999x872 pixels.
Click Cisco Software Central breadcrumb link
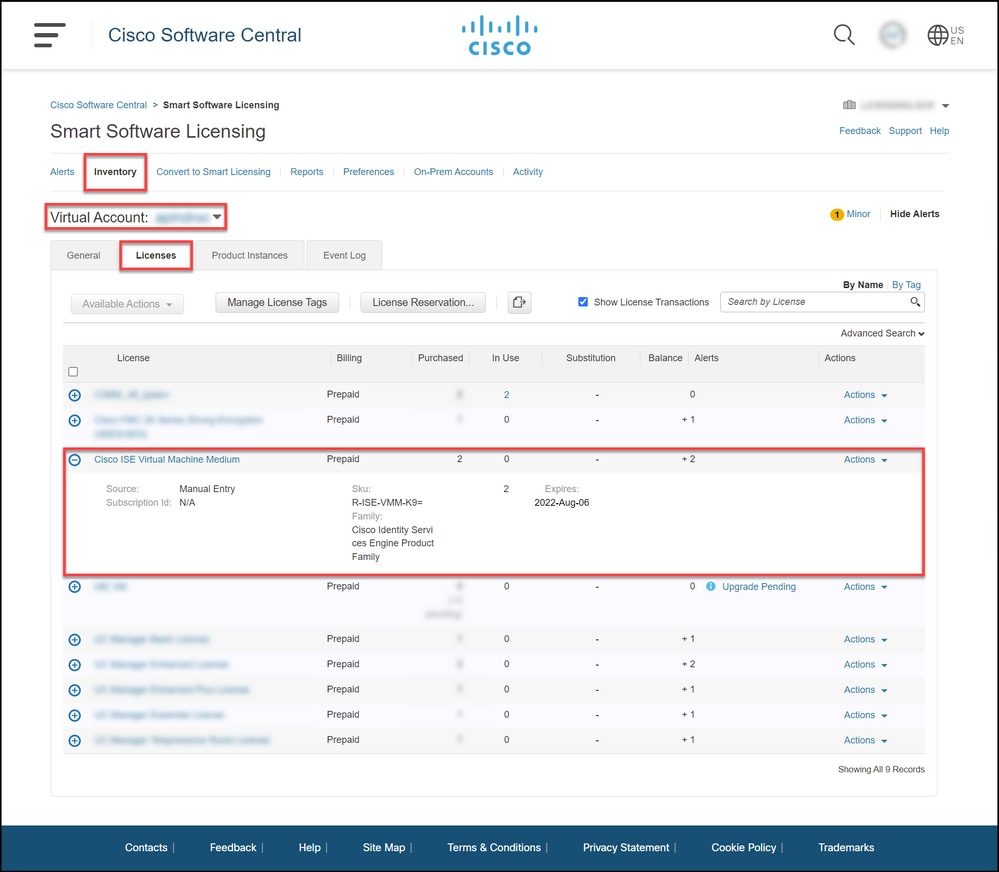(x=98, y=105)
